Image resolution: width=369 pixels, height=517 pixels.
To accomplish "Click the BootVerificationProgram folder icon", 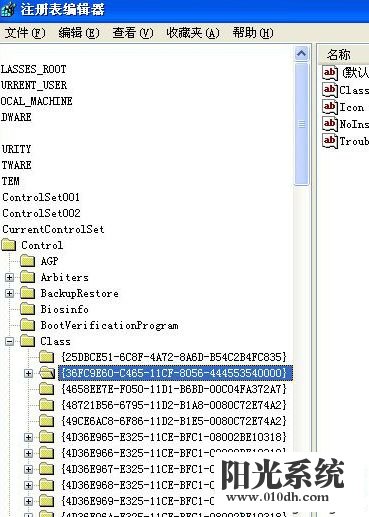I will click(27, 325).
